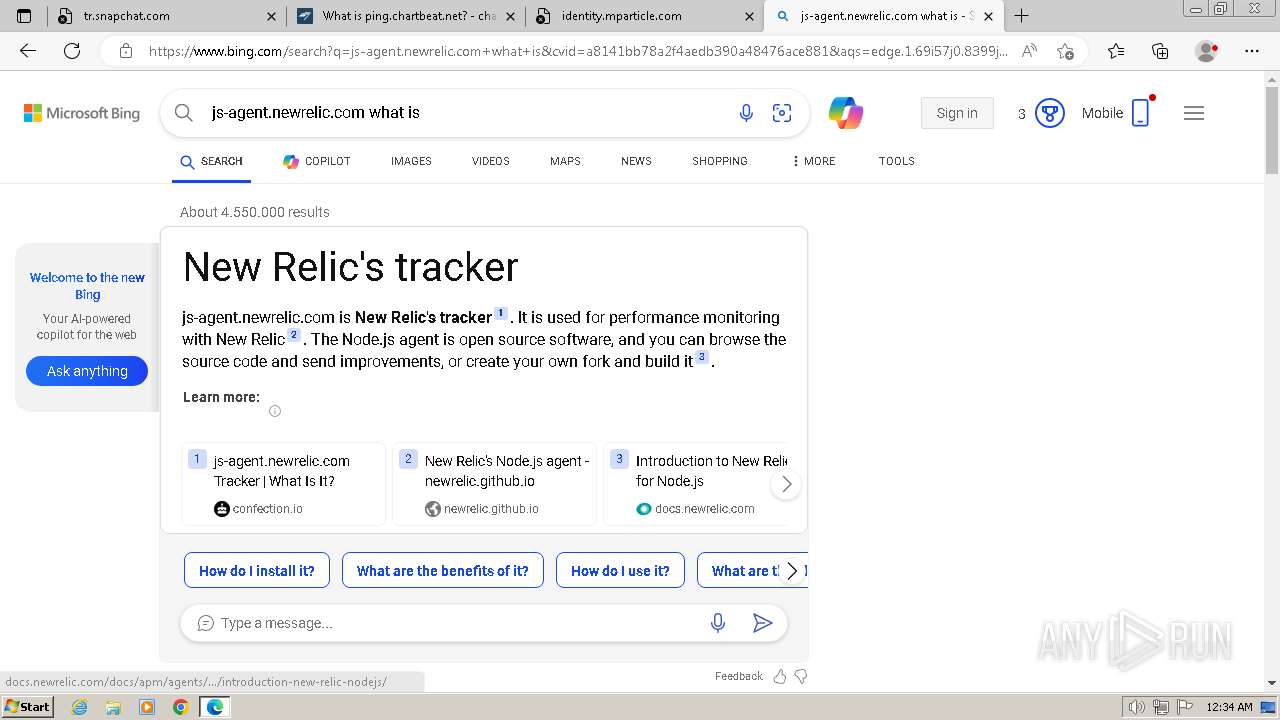Click the browser back arrow
Image resolution: width=1280 pixels, height=720 pixels.
click(x=28, y=51)
